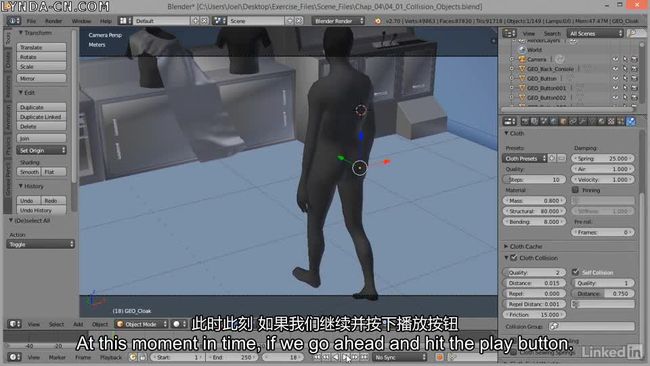Open the Object Mode dropdown
The width and height of the screenshot is (650, 366).
[141, 324]
